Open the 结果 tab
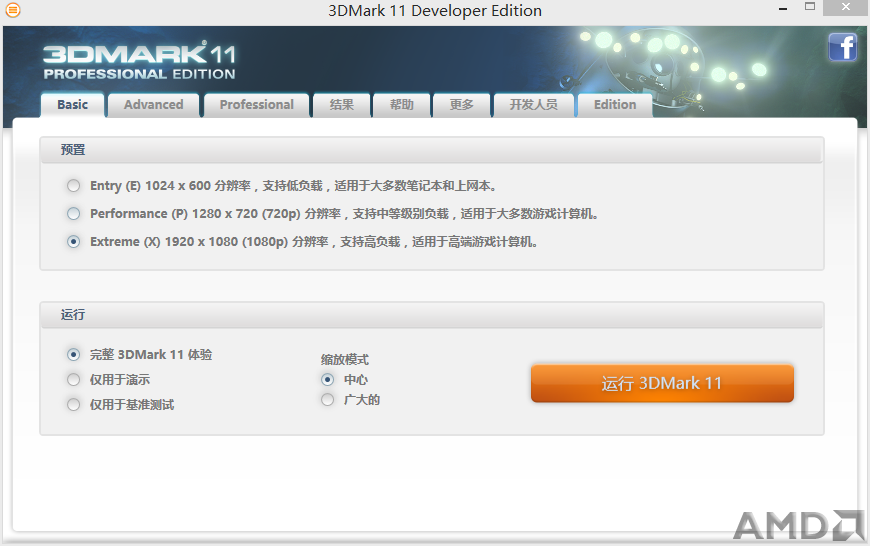 [341, 105]
